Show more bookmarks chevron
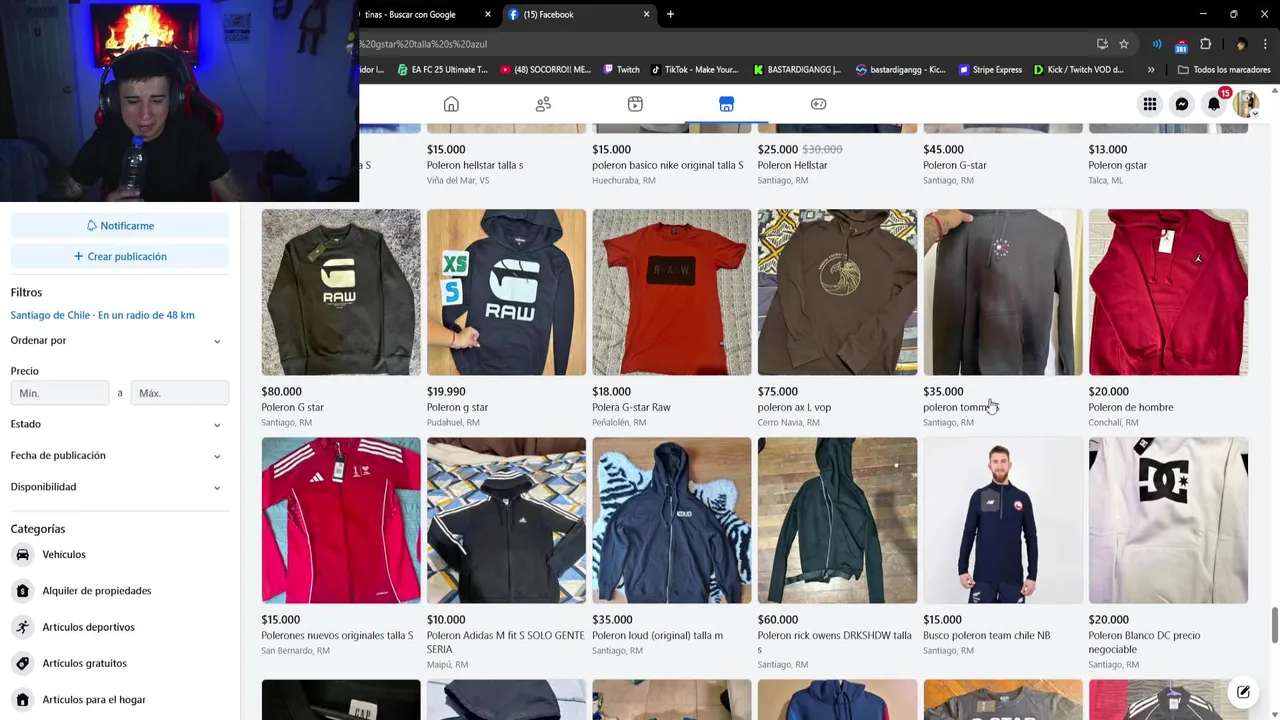Viewport: 1280px width, 720px height. click(1151, 70)
